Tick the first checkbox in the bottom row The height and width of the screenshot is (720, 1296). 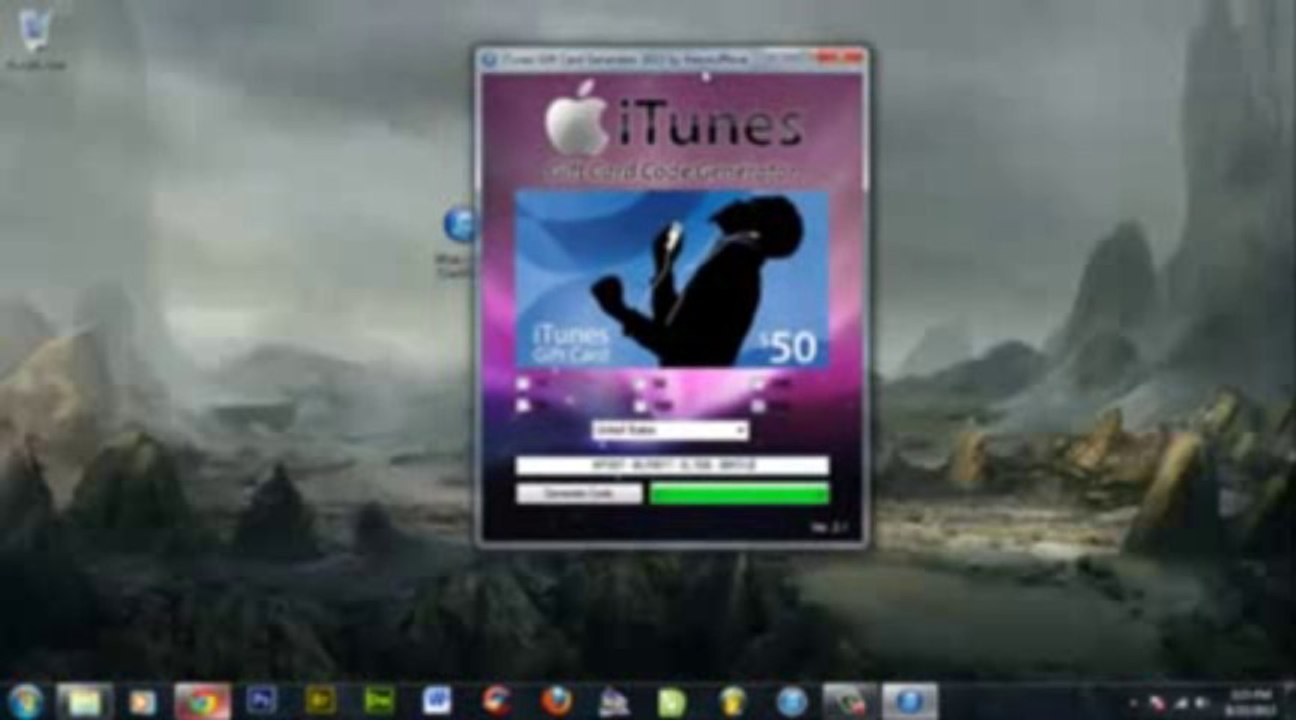coord(522,406)
